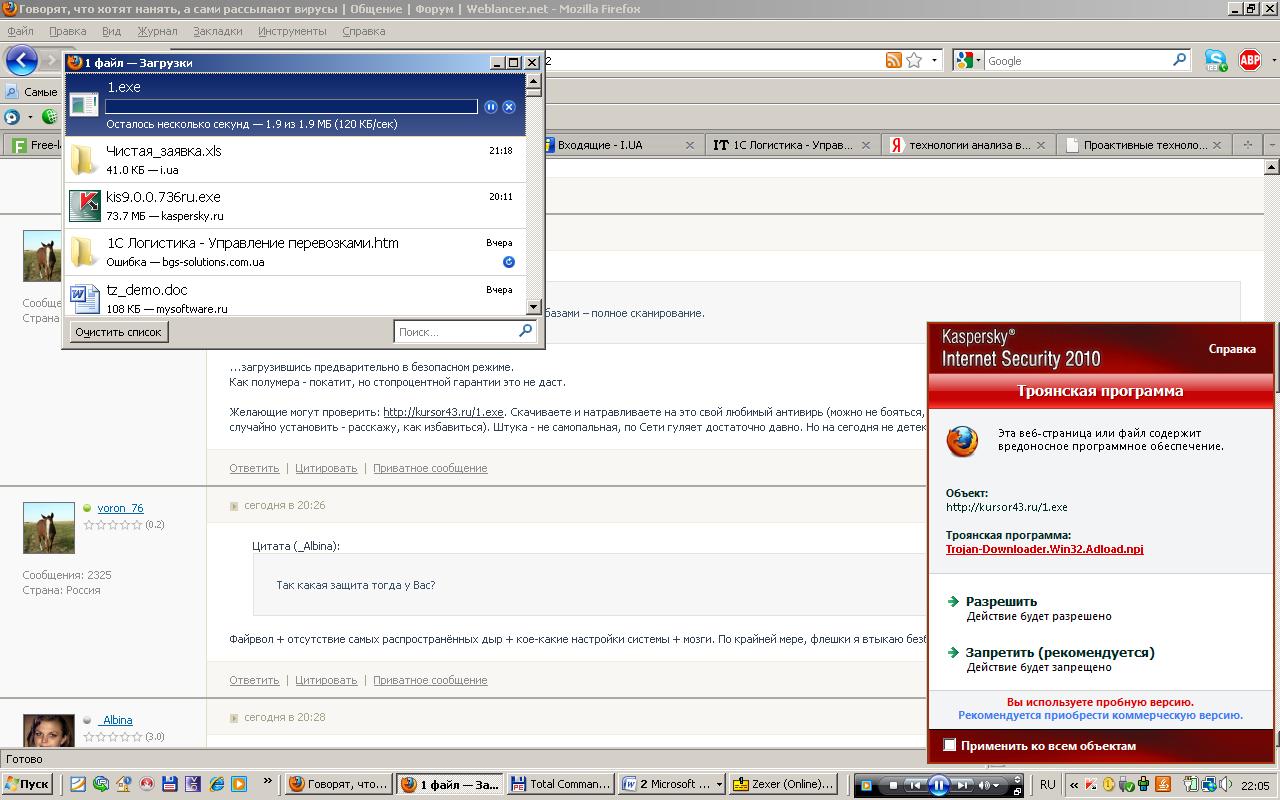Close the Проактивные техноло... tab
Image resolution: width=1280 pixels, height=800 pixels.
click(1218, 145)
